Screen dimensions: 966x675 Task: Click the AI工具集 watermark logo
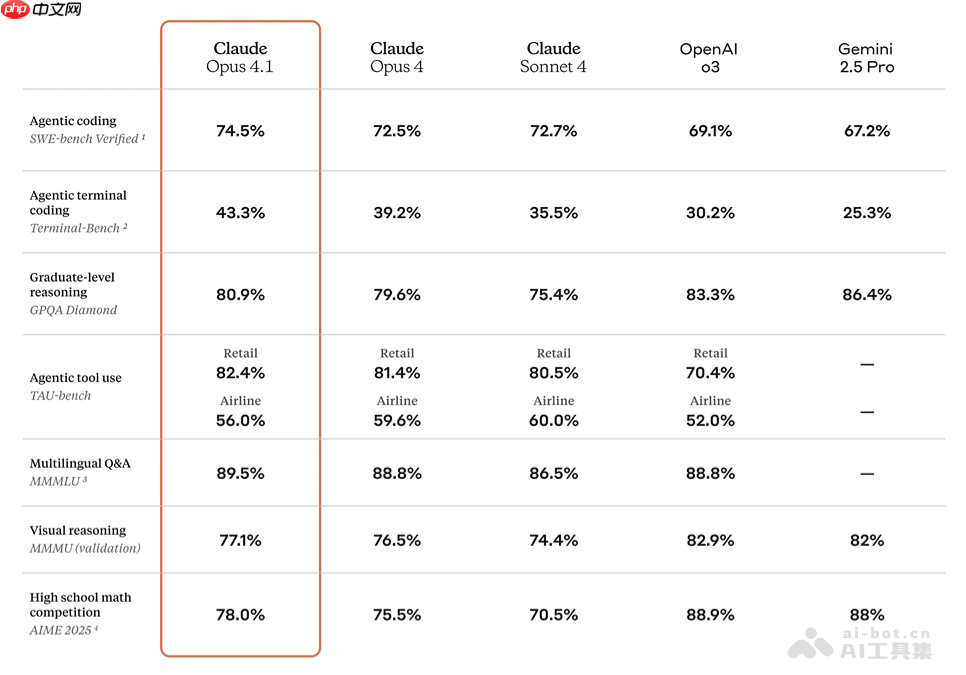(x=860, y=648)
